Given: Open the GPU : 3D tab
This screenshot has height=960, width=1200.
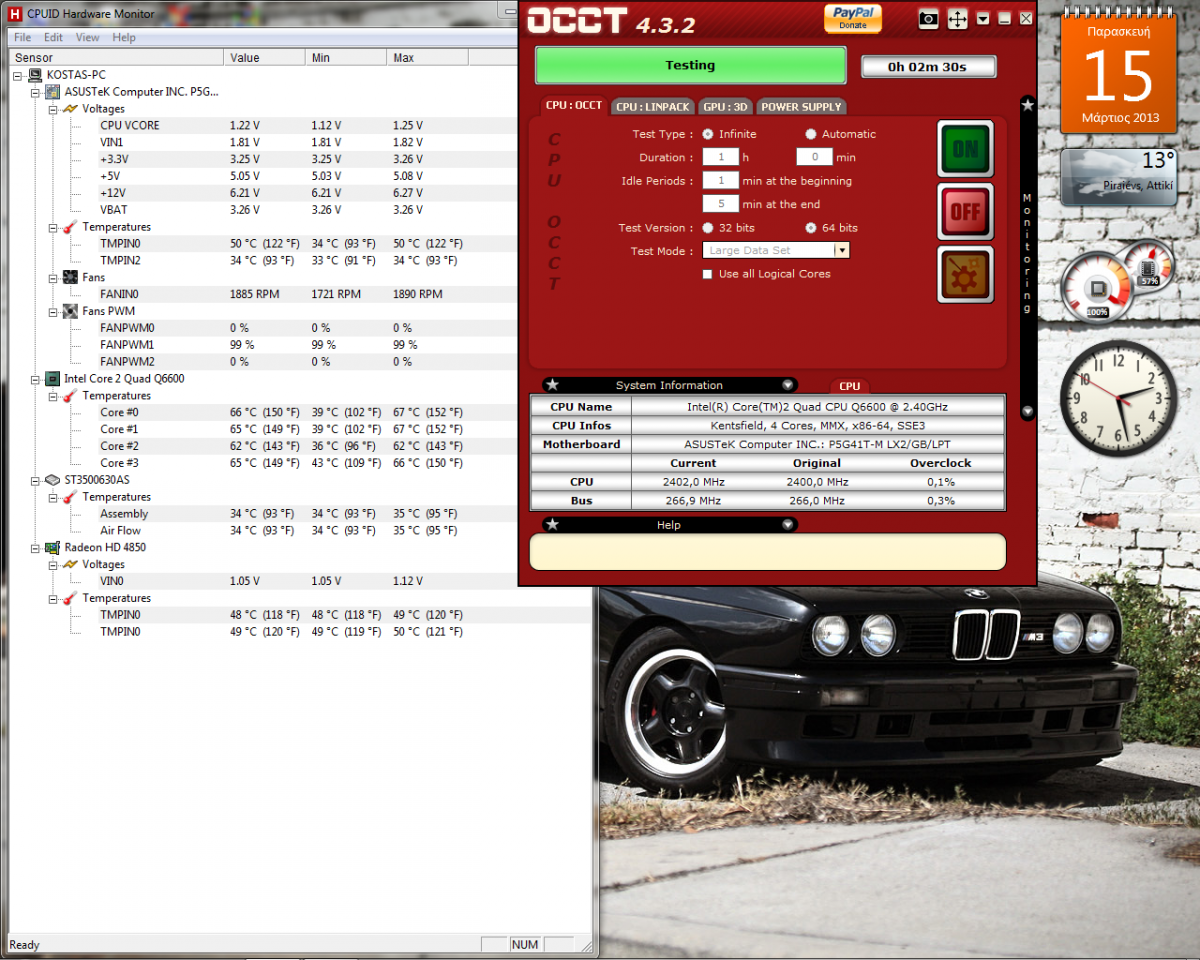Looking at the screenshot, I should pyautogui.click(x=725, y=106).
